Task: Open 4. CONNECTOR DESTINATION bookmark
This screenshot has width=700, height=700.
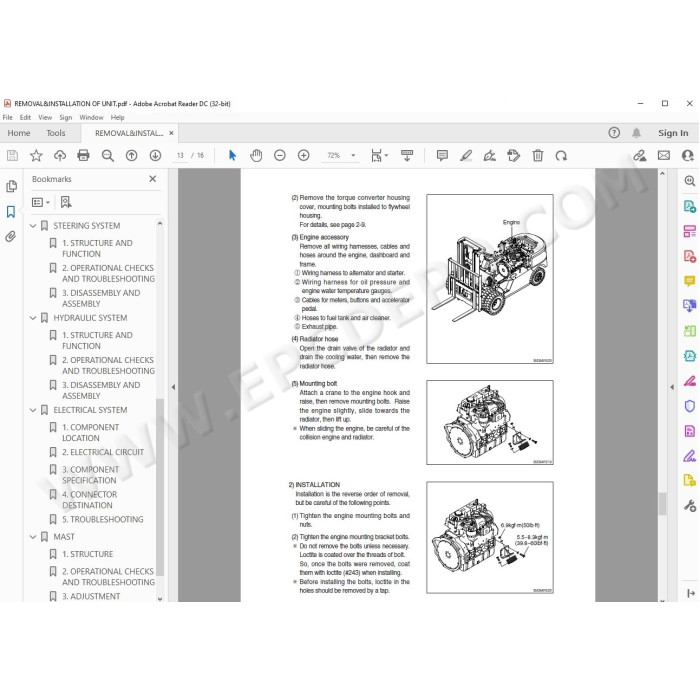Action: pos(90,500)
